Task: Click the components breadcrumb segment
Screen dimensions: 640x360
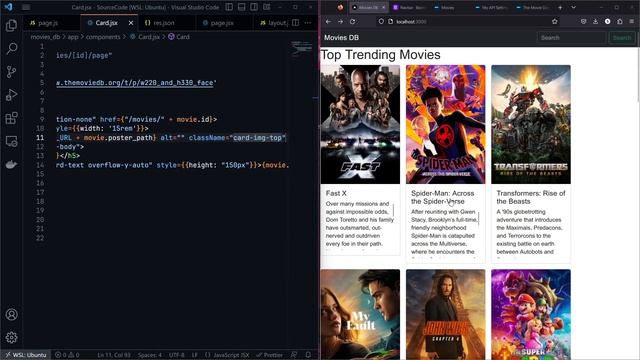Action: point(103,37)
